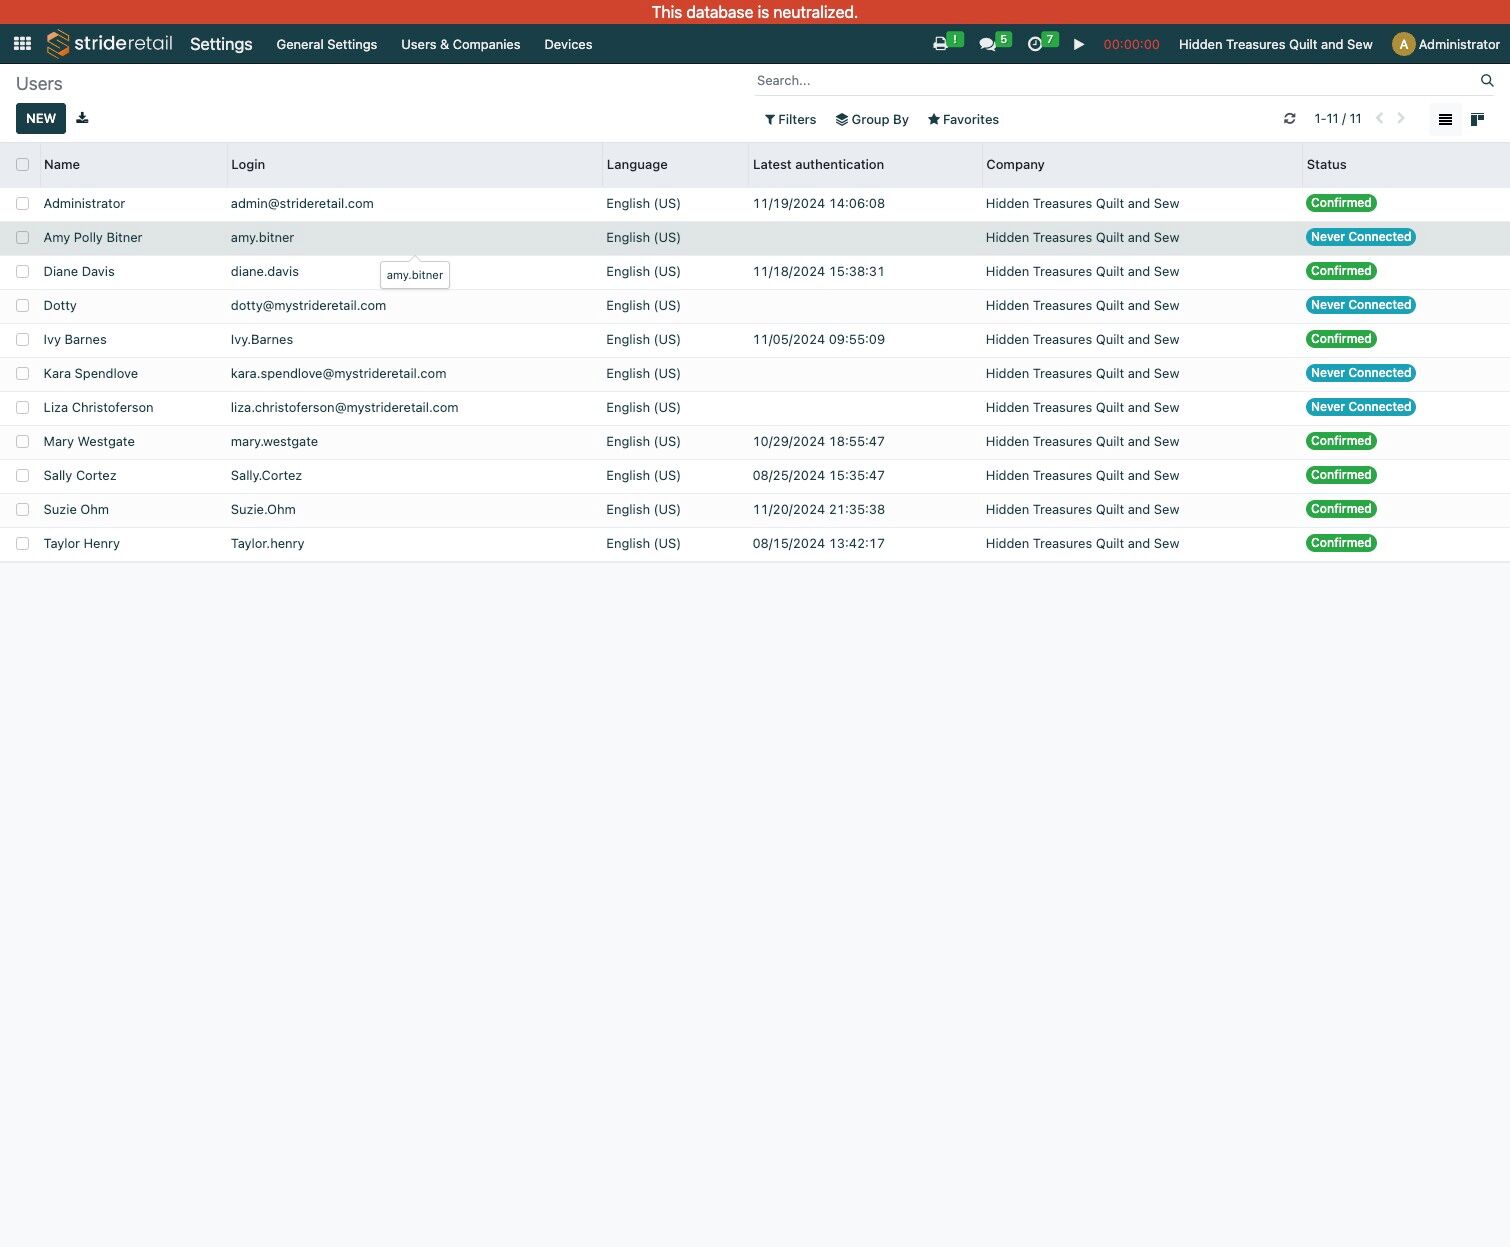Switch to kanban view icon

(1477, 119)
